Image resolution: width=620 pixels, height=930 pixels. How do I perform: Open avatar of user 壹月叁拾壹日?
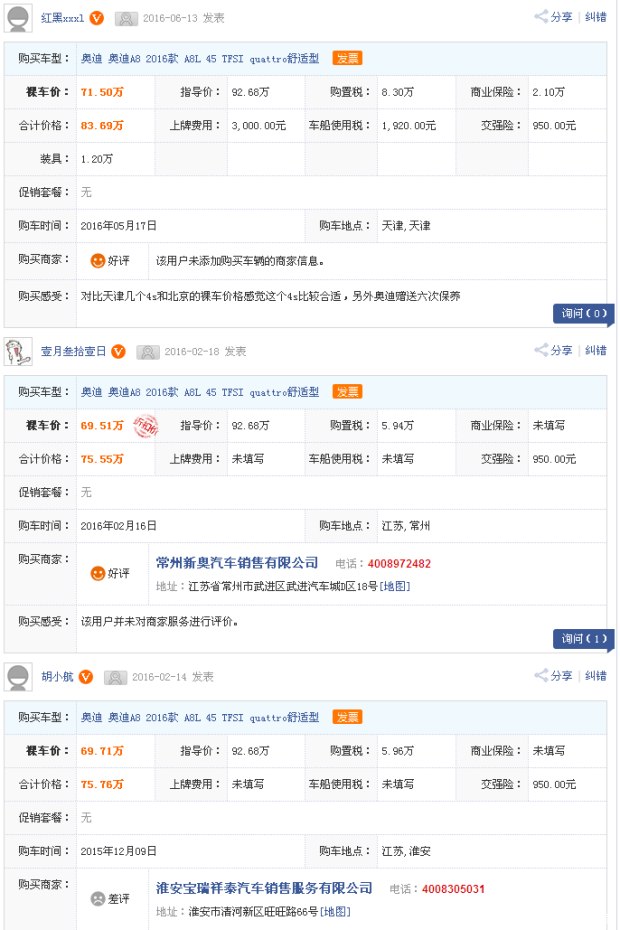pyautogui.click(x=18, y=351)
